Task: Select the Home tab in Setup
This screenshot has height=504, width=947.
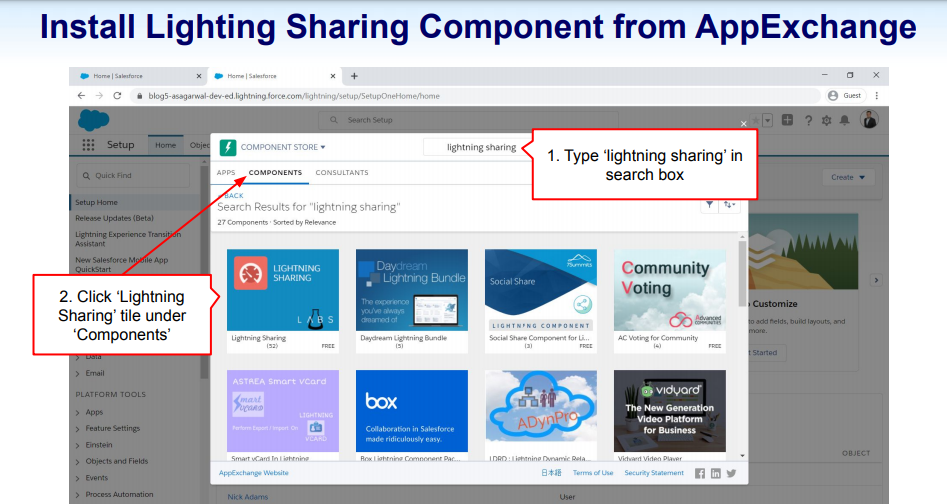Action: (x=165, y=145)
